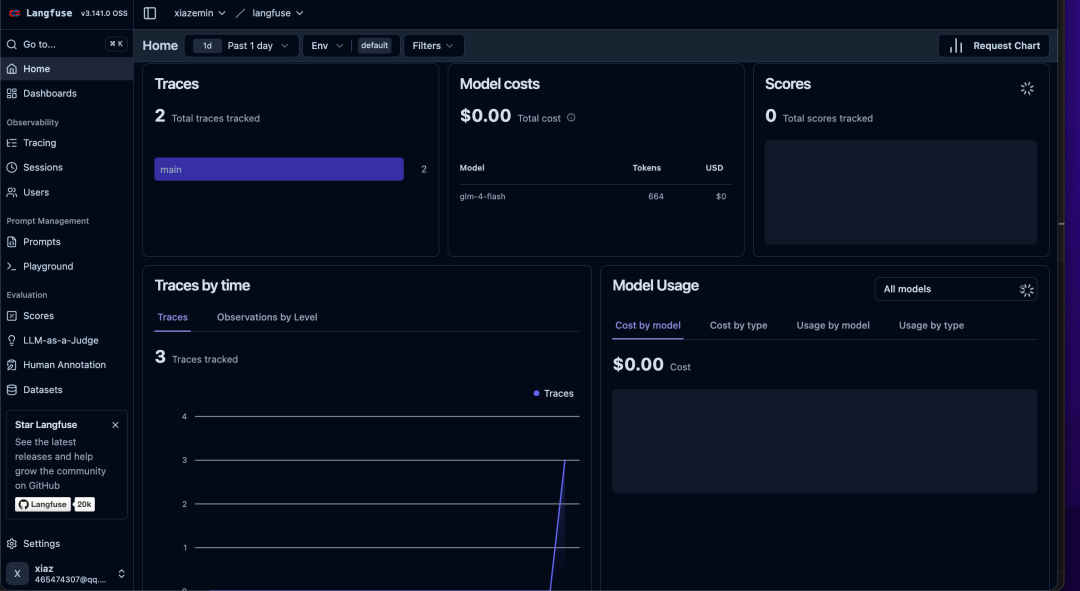1080x591 pixels.
Task: Select the 1d quick range badge
Action: 207,45
